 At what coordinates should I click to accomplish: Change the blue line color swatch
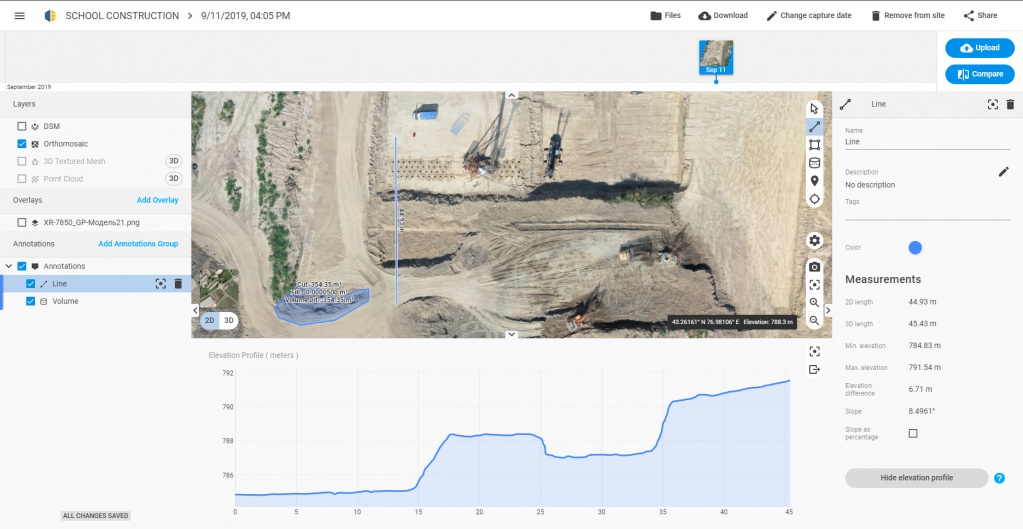click(x=914, y=248)
